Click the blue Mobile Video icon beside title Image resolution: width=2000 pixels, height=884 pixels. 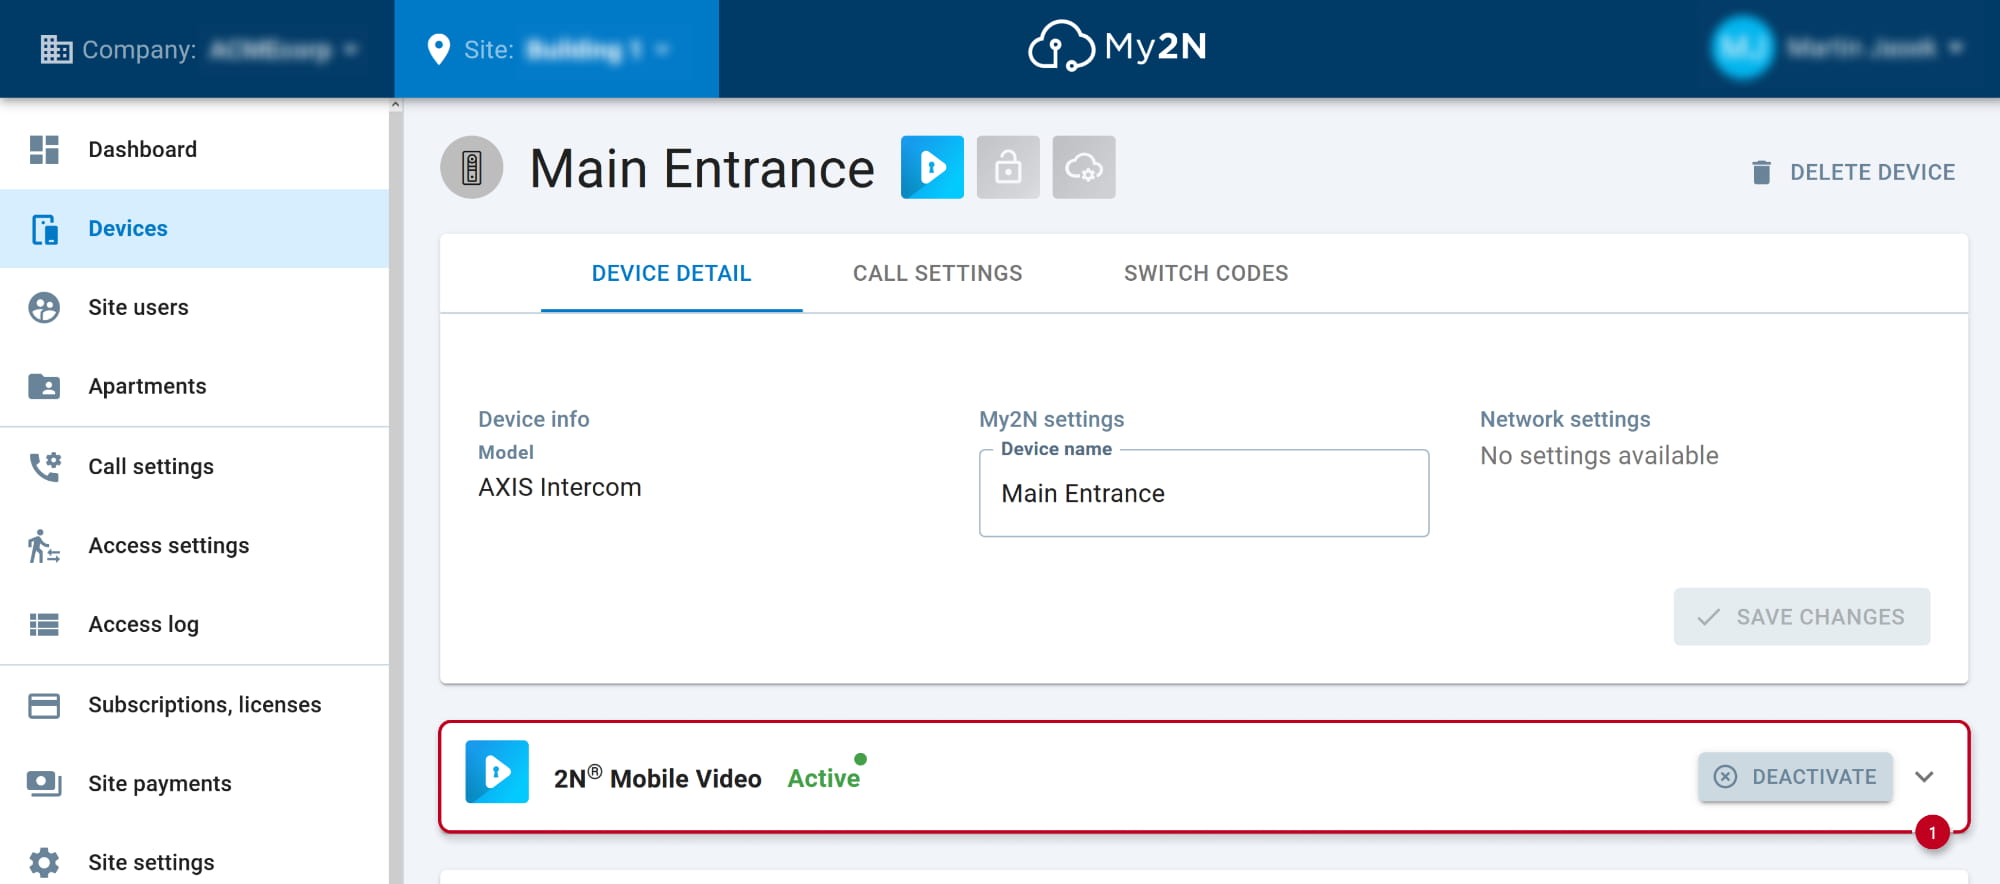[932, 167]
